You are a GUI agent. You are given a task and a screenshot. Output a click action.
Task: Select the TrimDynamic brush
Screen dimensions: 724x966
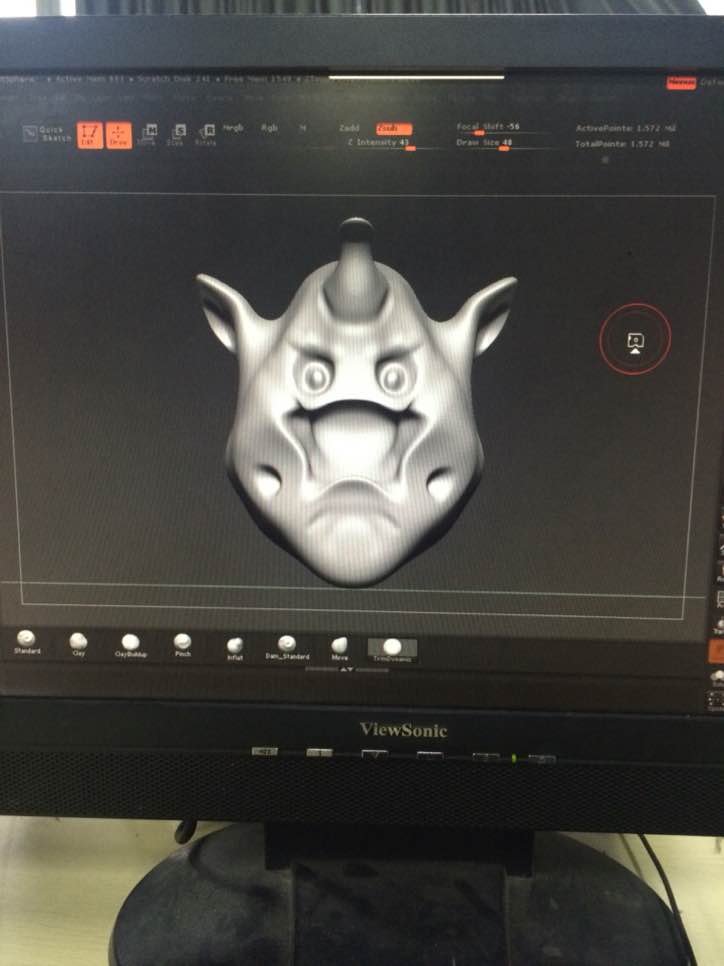(x=393, y=651)
